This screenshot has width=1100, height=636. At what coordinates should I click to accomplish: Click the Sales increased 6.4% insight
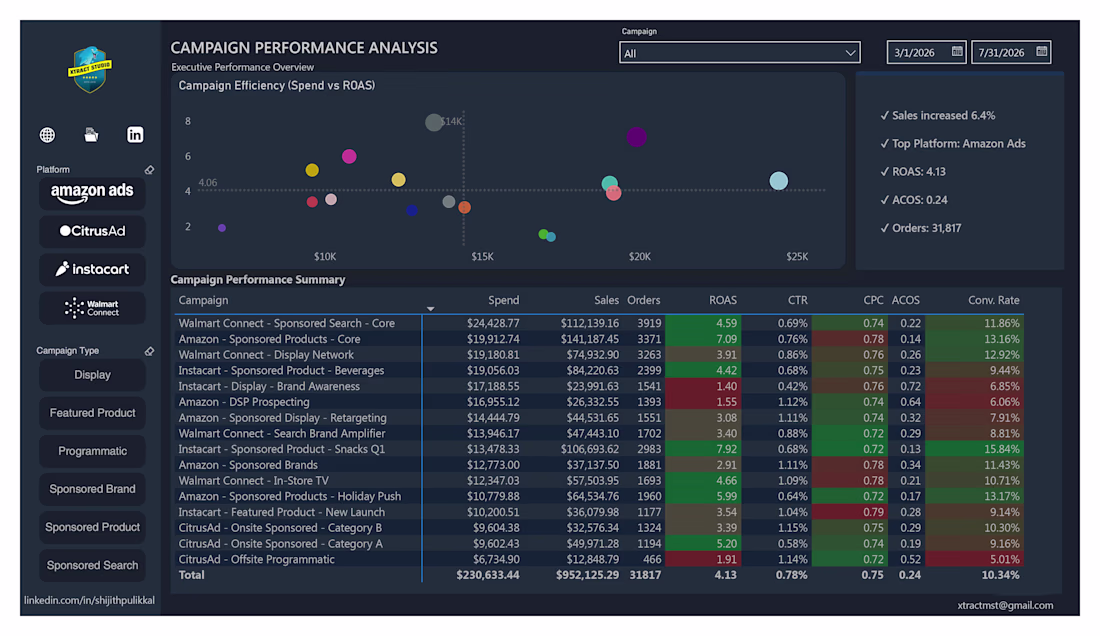pos(937,116)
